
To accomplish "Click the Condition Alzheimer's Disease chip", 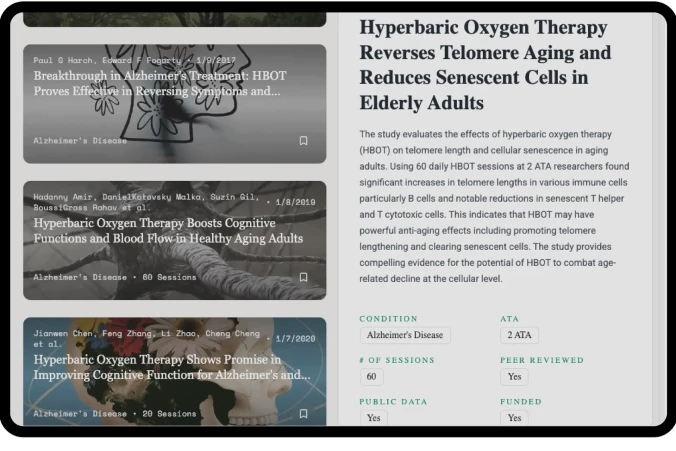I will pos(405,336).
